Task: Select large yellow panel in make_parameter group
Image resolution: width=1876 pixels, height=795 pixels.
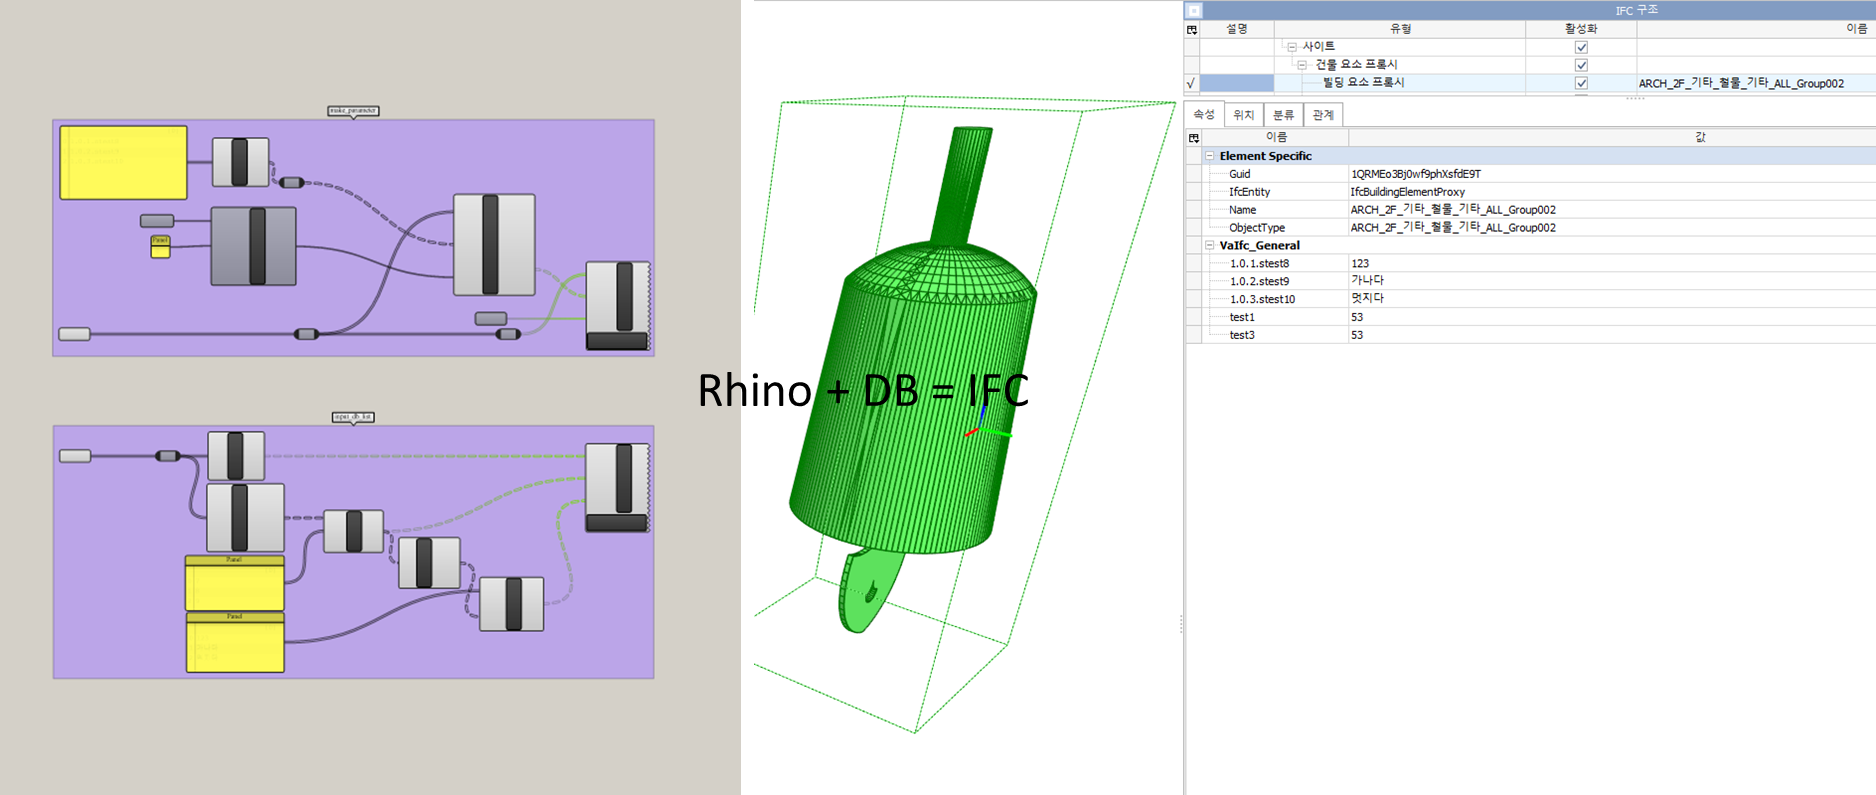Action: click(123, 163)
